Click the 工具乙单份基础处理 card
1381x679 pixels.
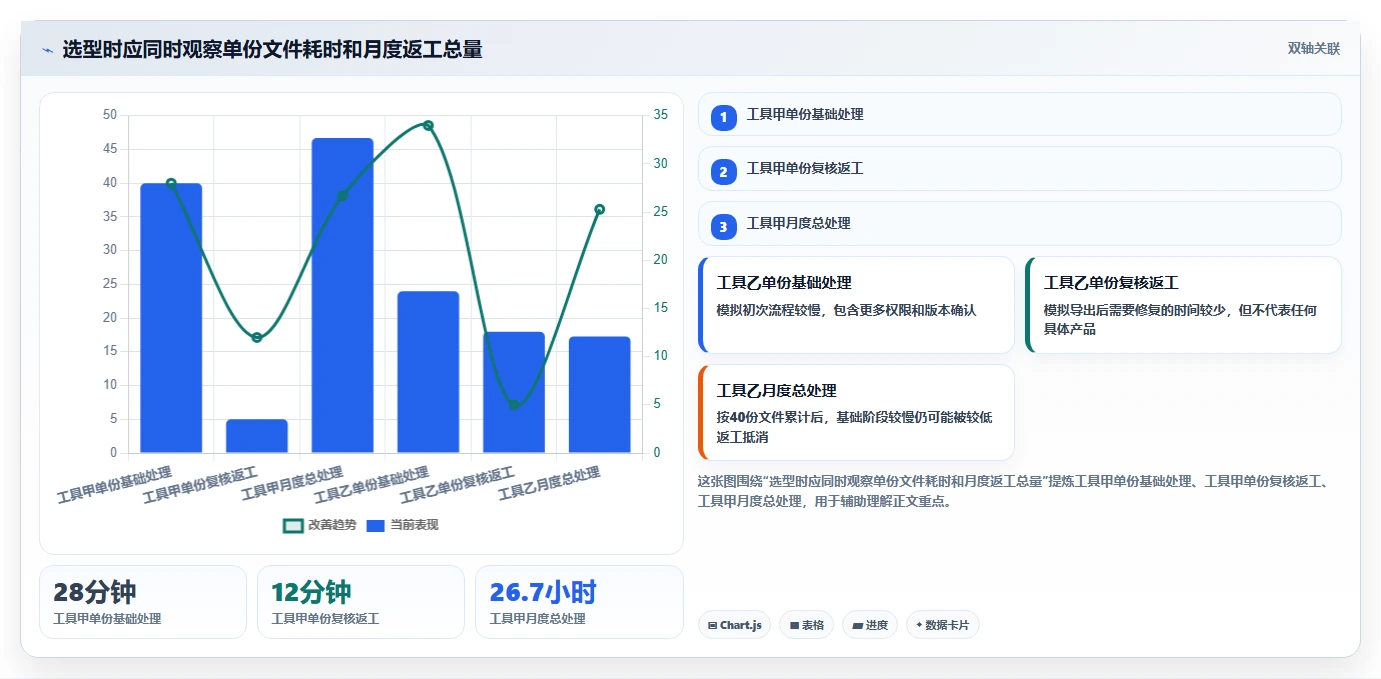tap(856, 305)
